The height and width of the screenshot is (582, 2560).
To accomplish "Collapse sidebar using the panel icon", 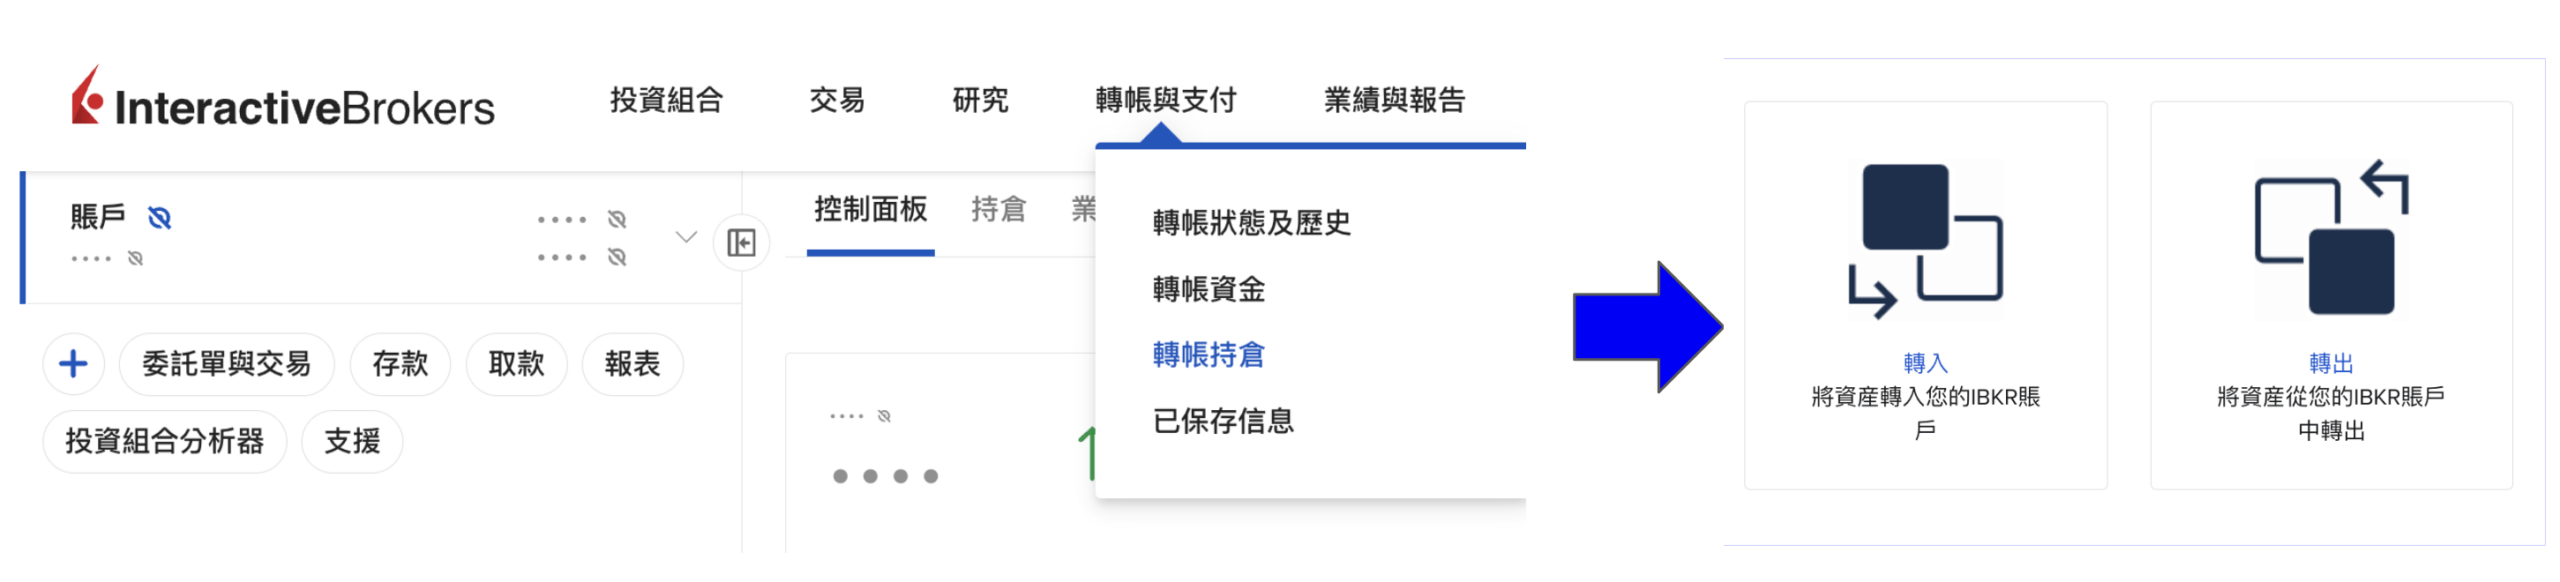I will (741, 242).
